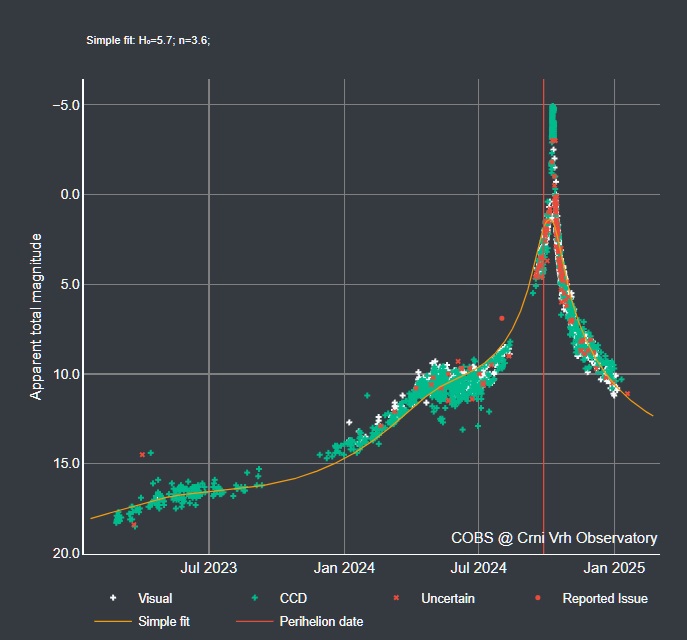This screenshot has width=687, height=640.
Task: Select the red x point near magnitude 14.5
Action: coord(142,455)
